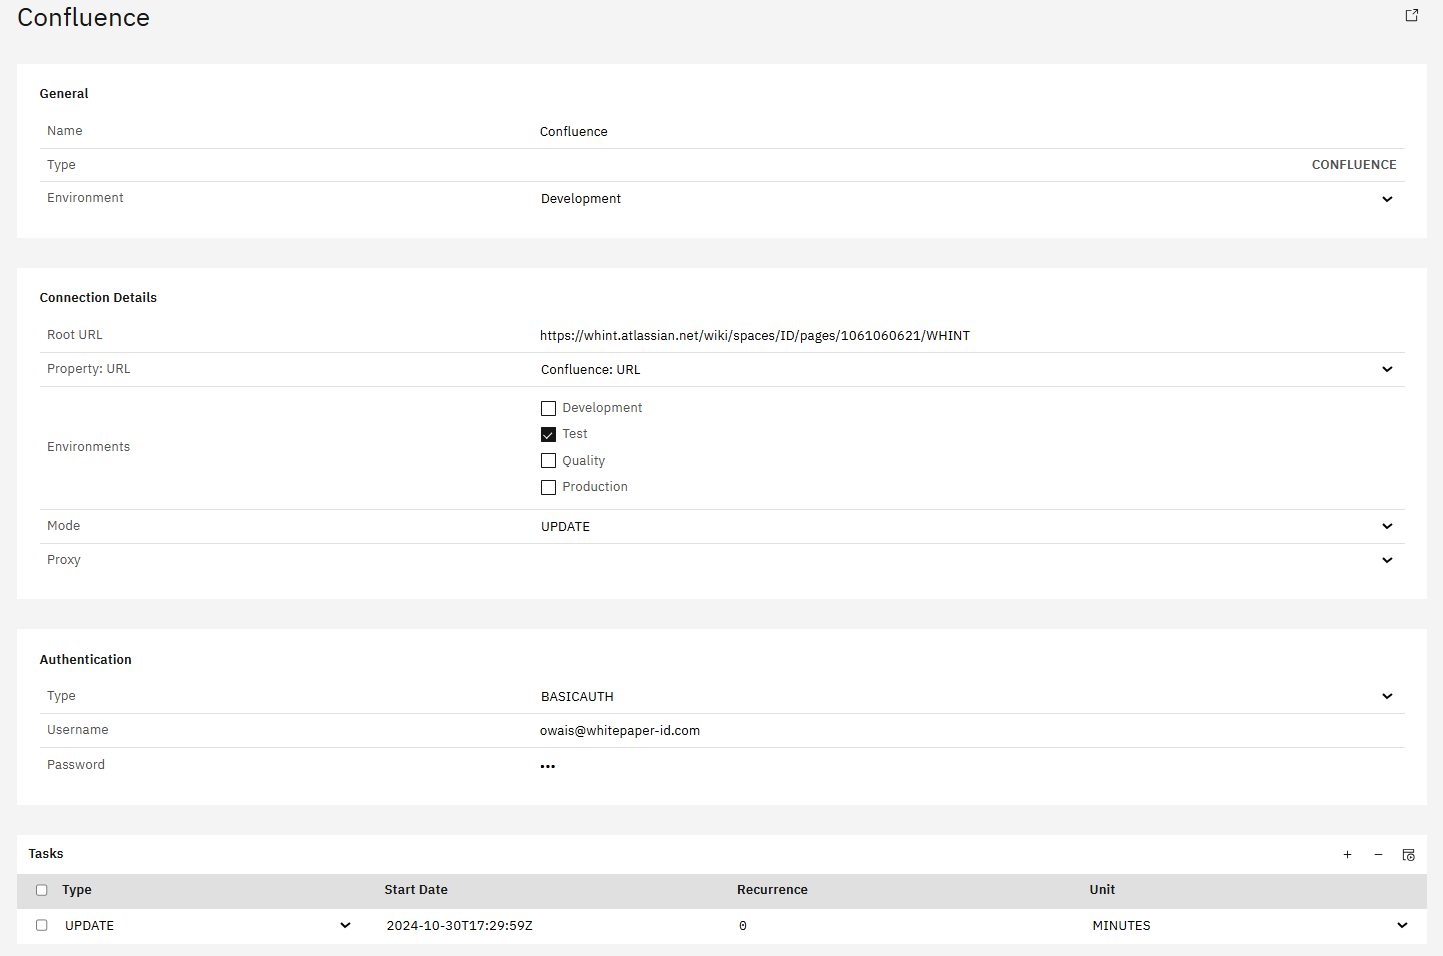Select all tasks via header checkbox
Viewport: 1443px width, 956px height.
[x=42, y=890]
